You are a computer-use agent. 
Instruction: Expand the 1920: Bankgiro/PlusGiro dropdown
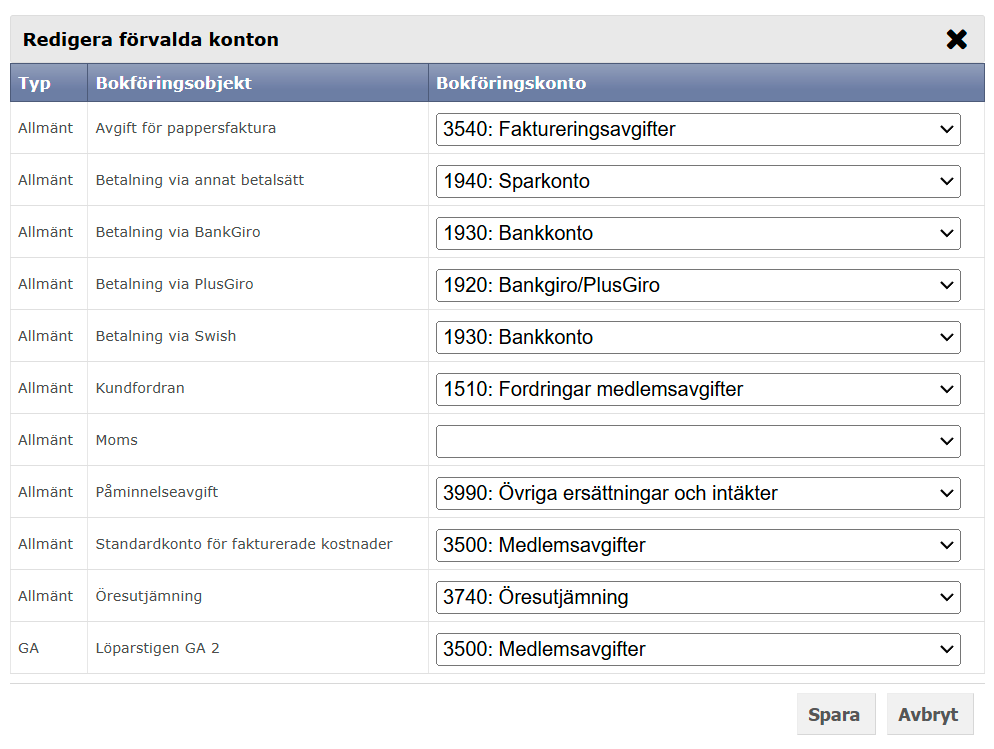tap(697, 285)
